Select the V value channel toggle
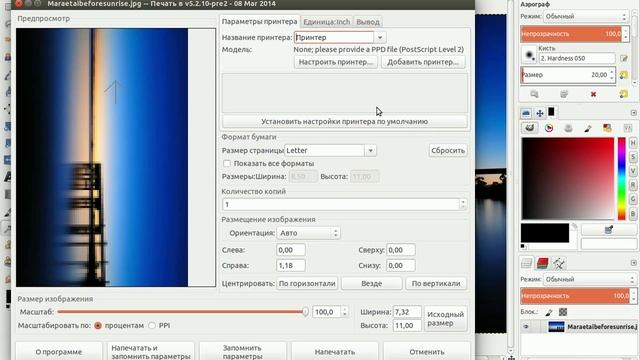640x360 pixels. [x=633, y=171]
